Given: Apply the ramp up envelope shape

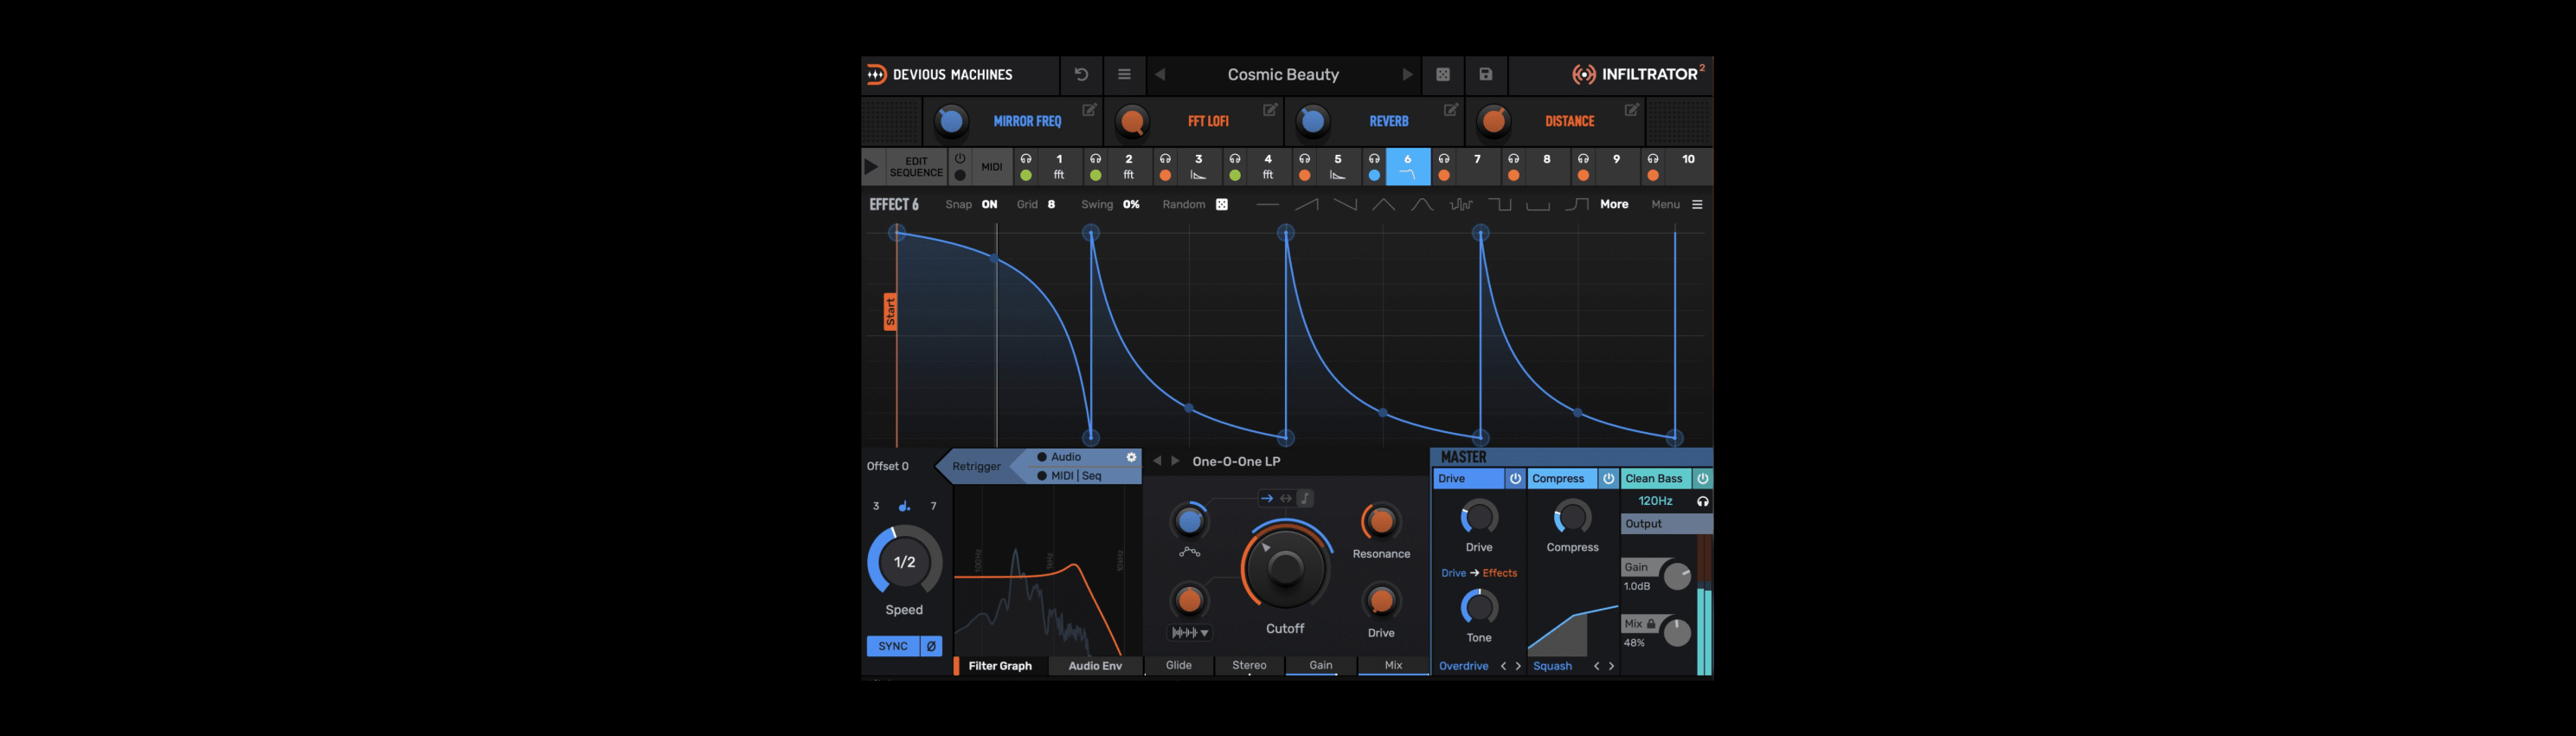Looking at the screenshot, I should 1306,204.
